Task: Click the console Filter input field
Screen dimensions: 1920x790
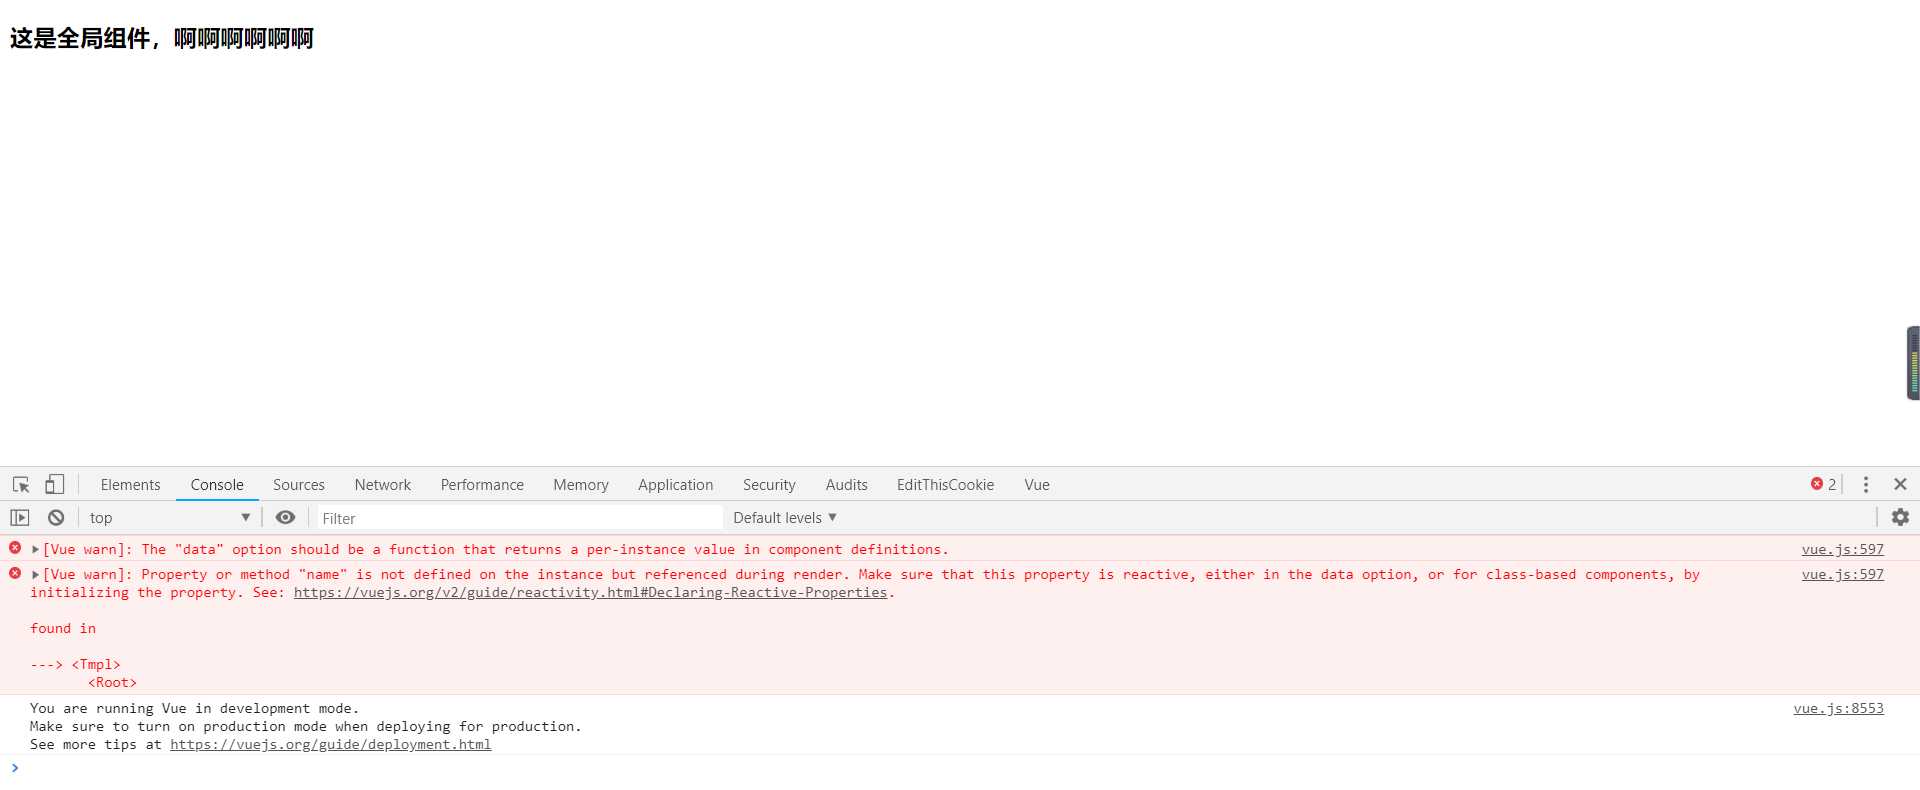Action: [x=520, y=518]
